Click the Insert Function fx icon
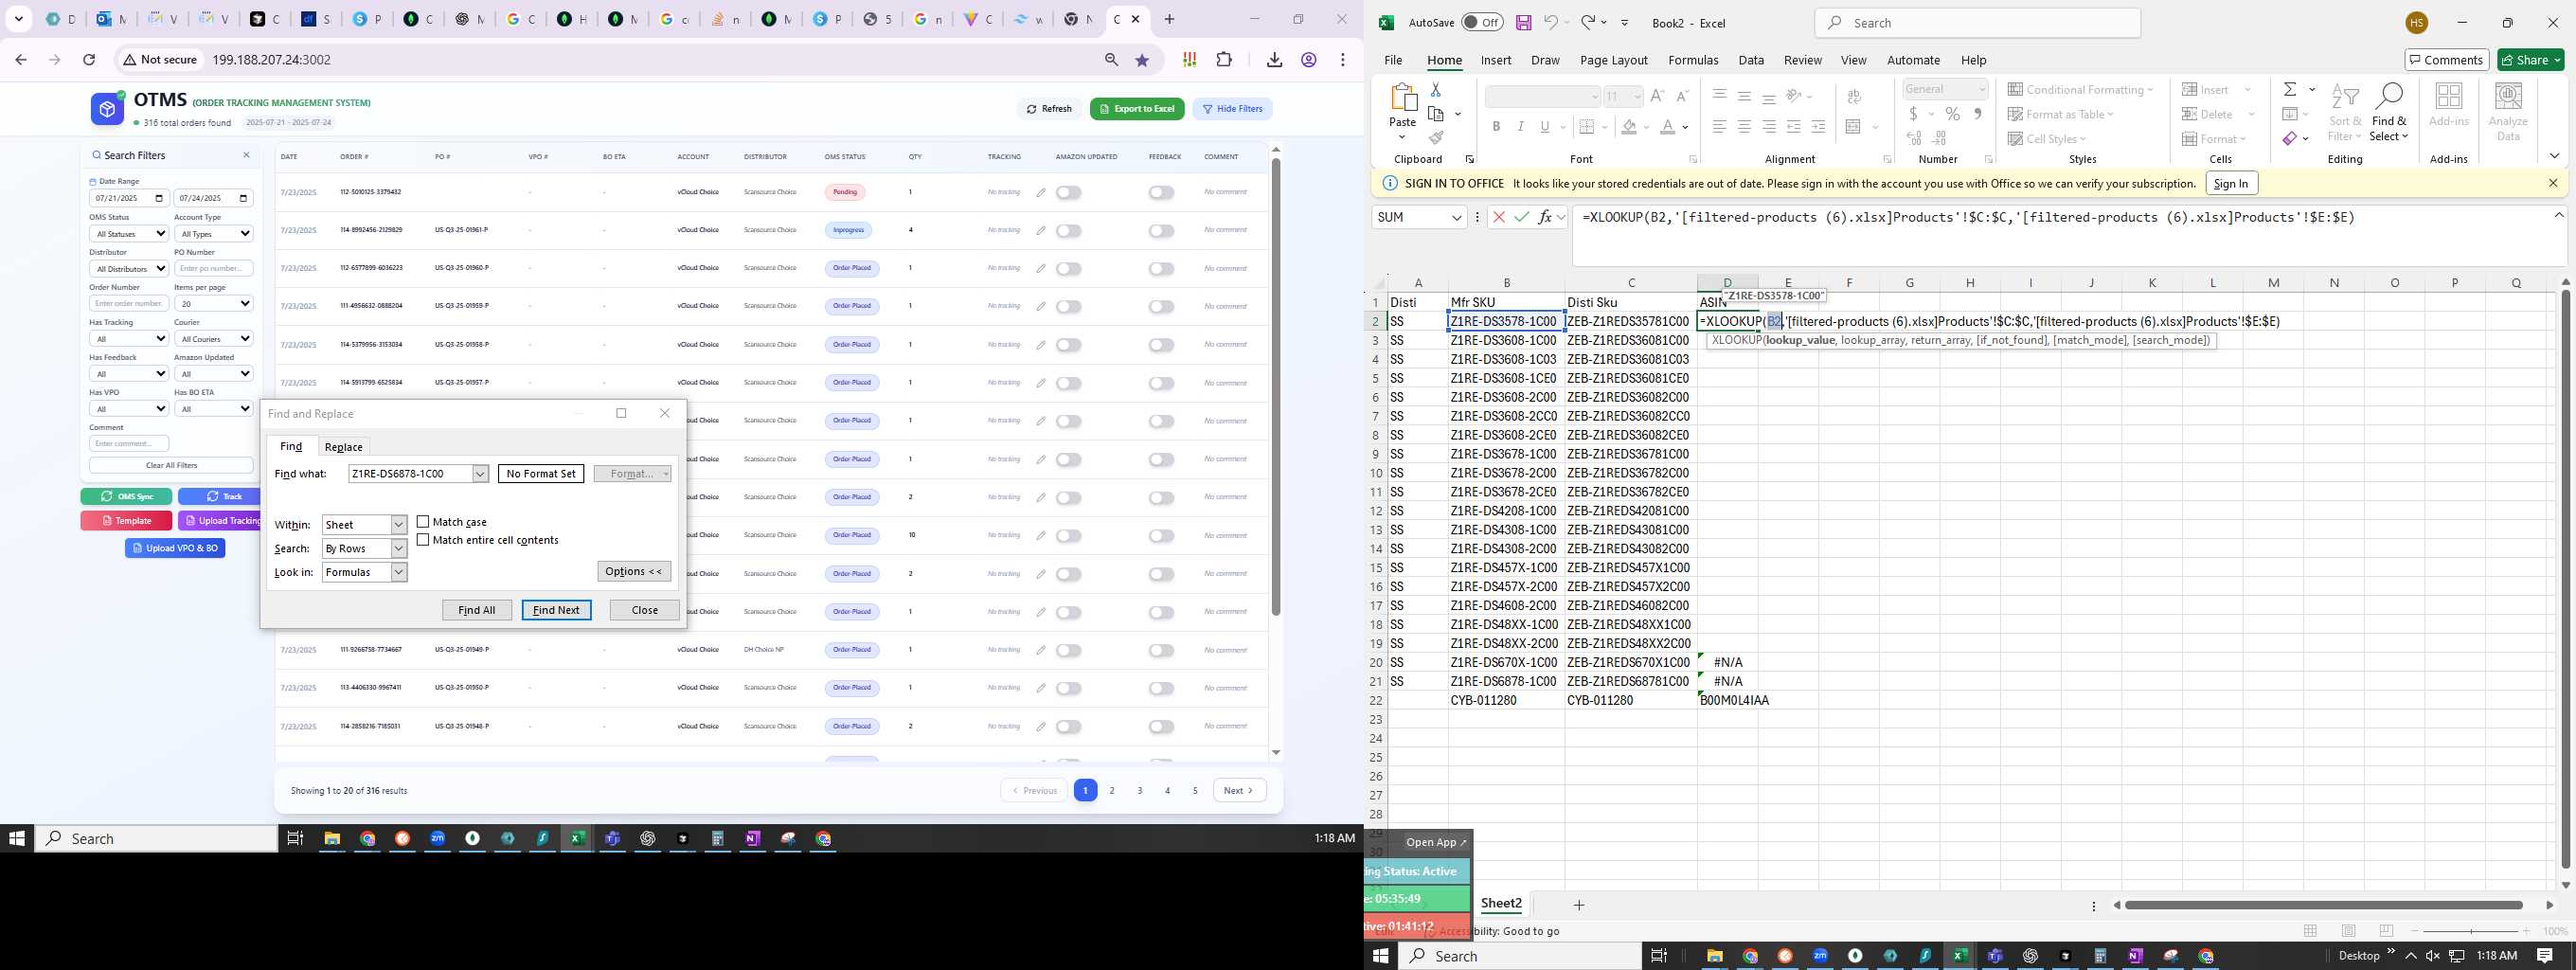 pyautogui.click(x=1545, y=217)
